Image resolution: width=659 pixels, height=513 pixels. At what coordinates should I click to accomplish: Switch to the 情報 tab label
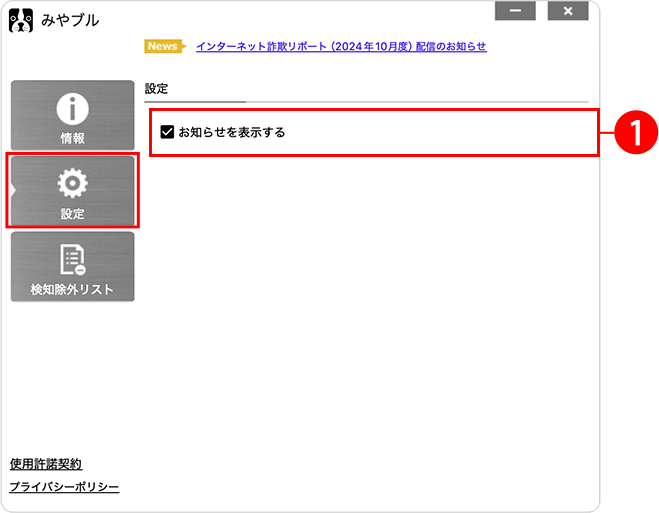coord(72,138)
